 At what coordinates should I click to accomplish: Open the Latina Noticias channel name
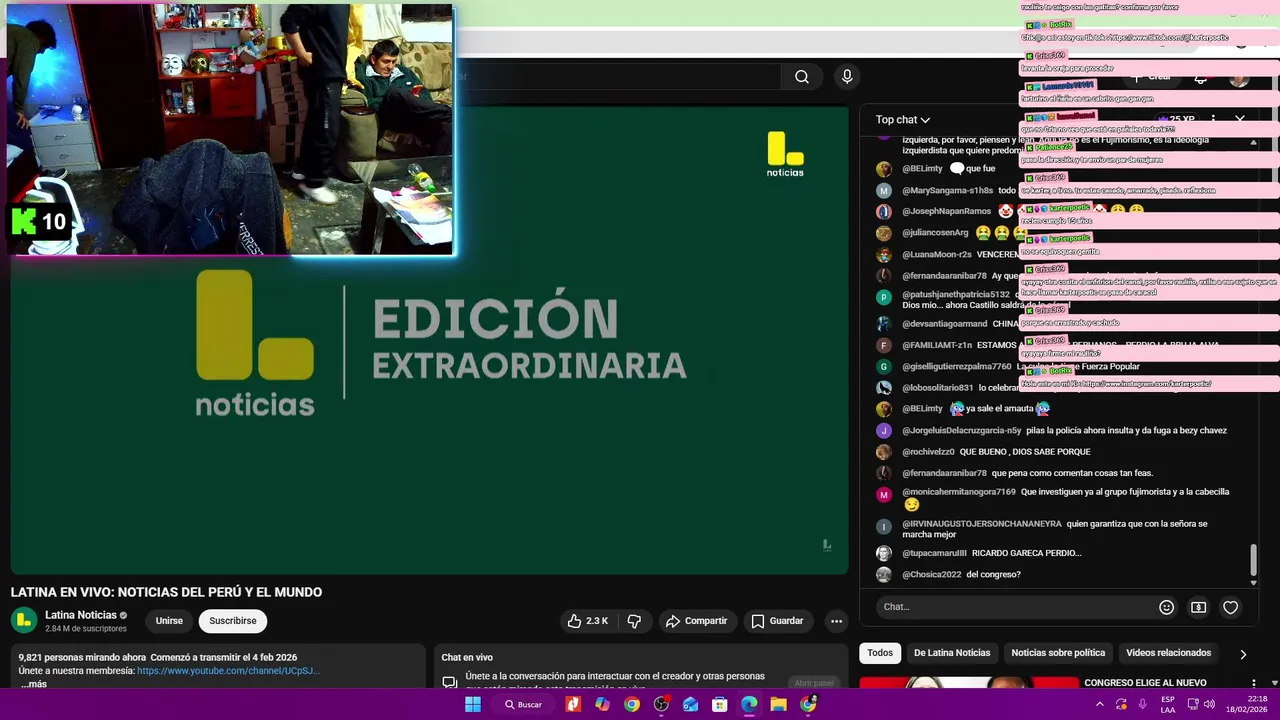(x=81, y=615)
